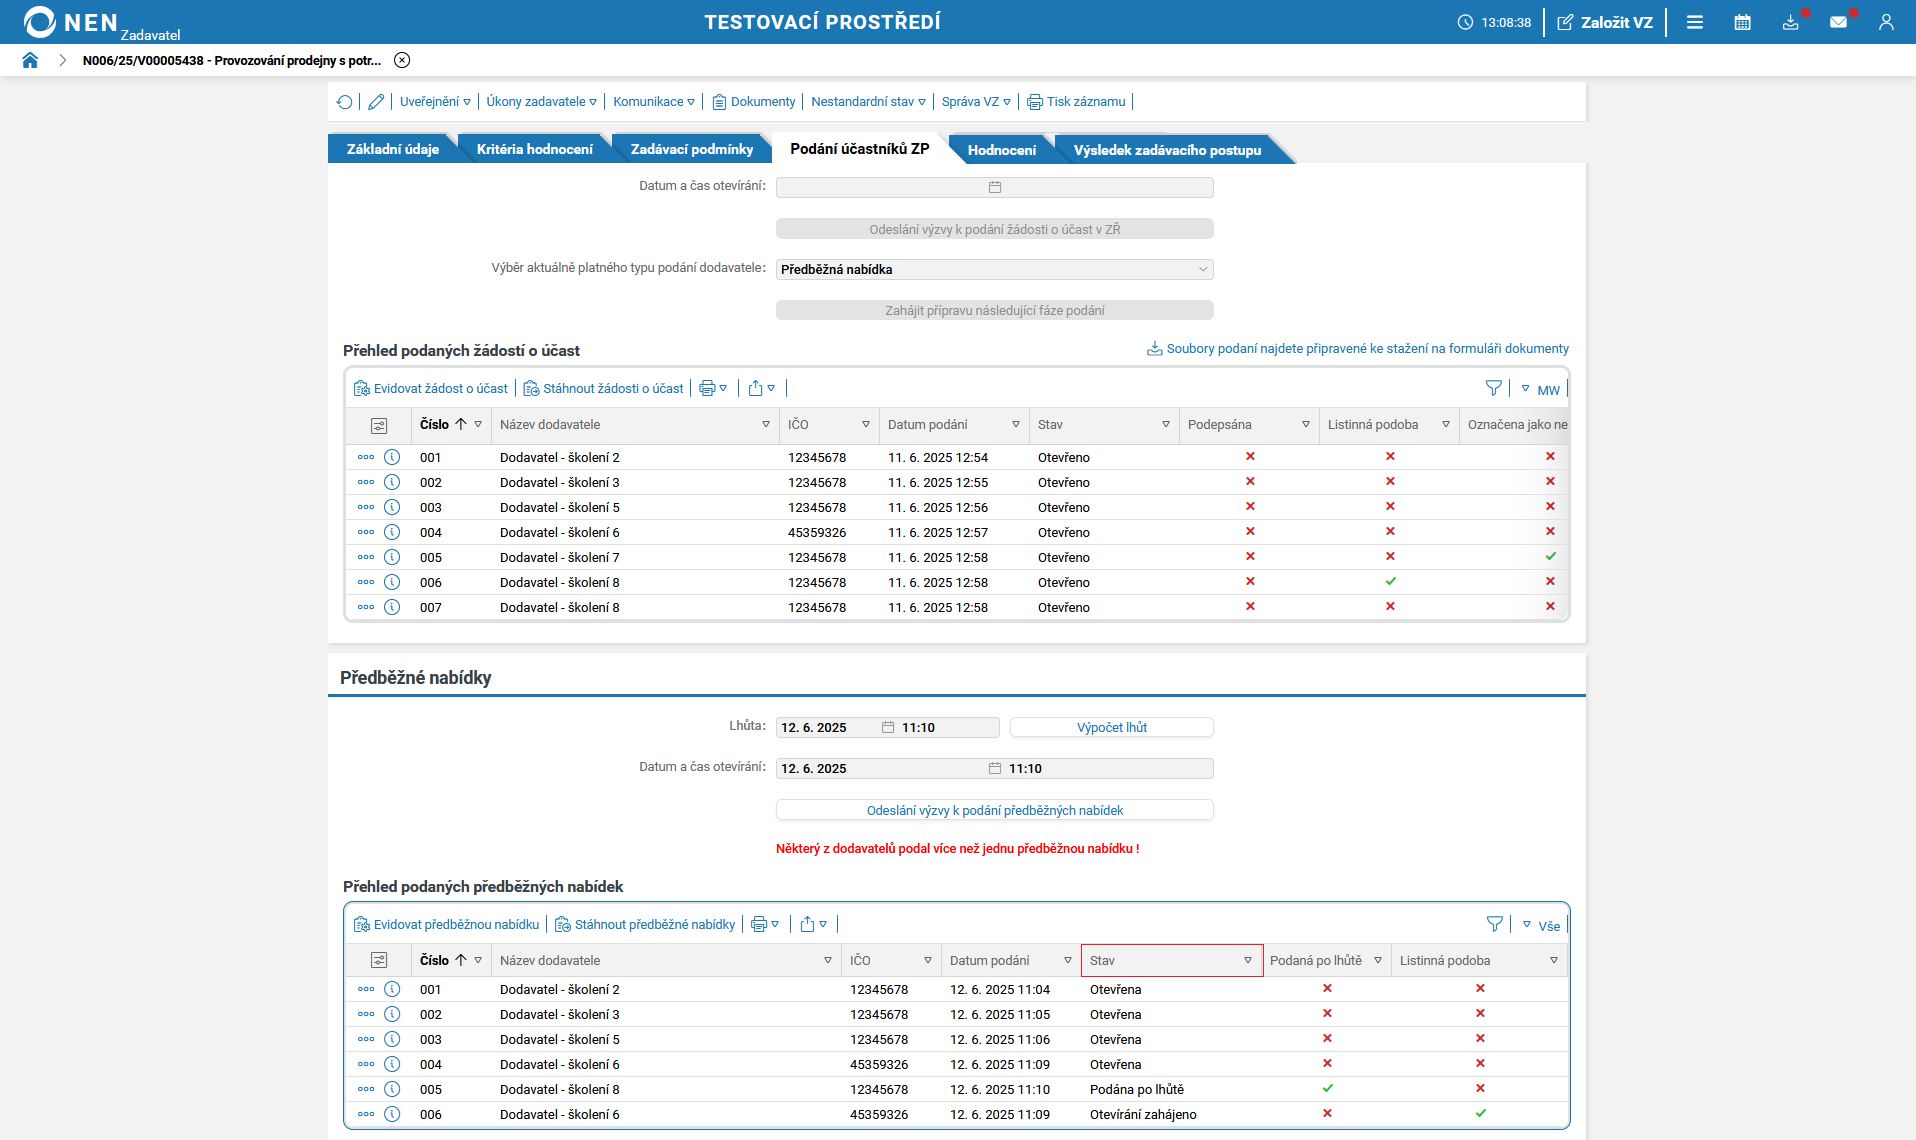Open the messages envelope icon

(1838, 22)
